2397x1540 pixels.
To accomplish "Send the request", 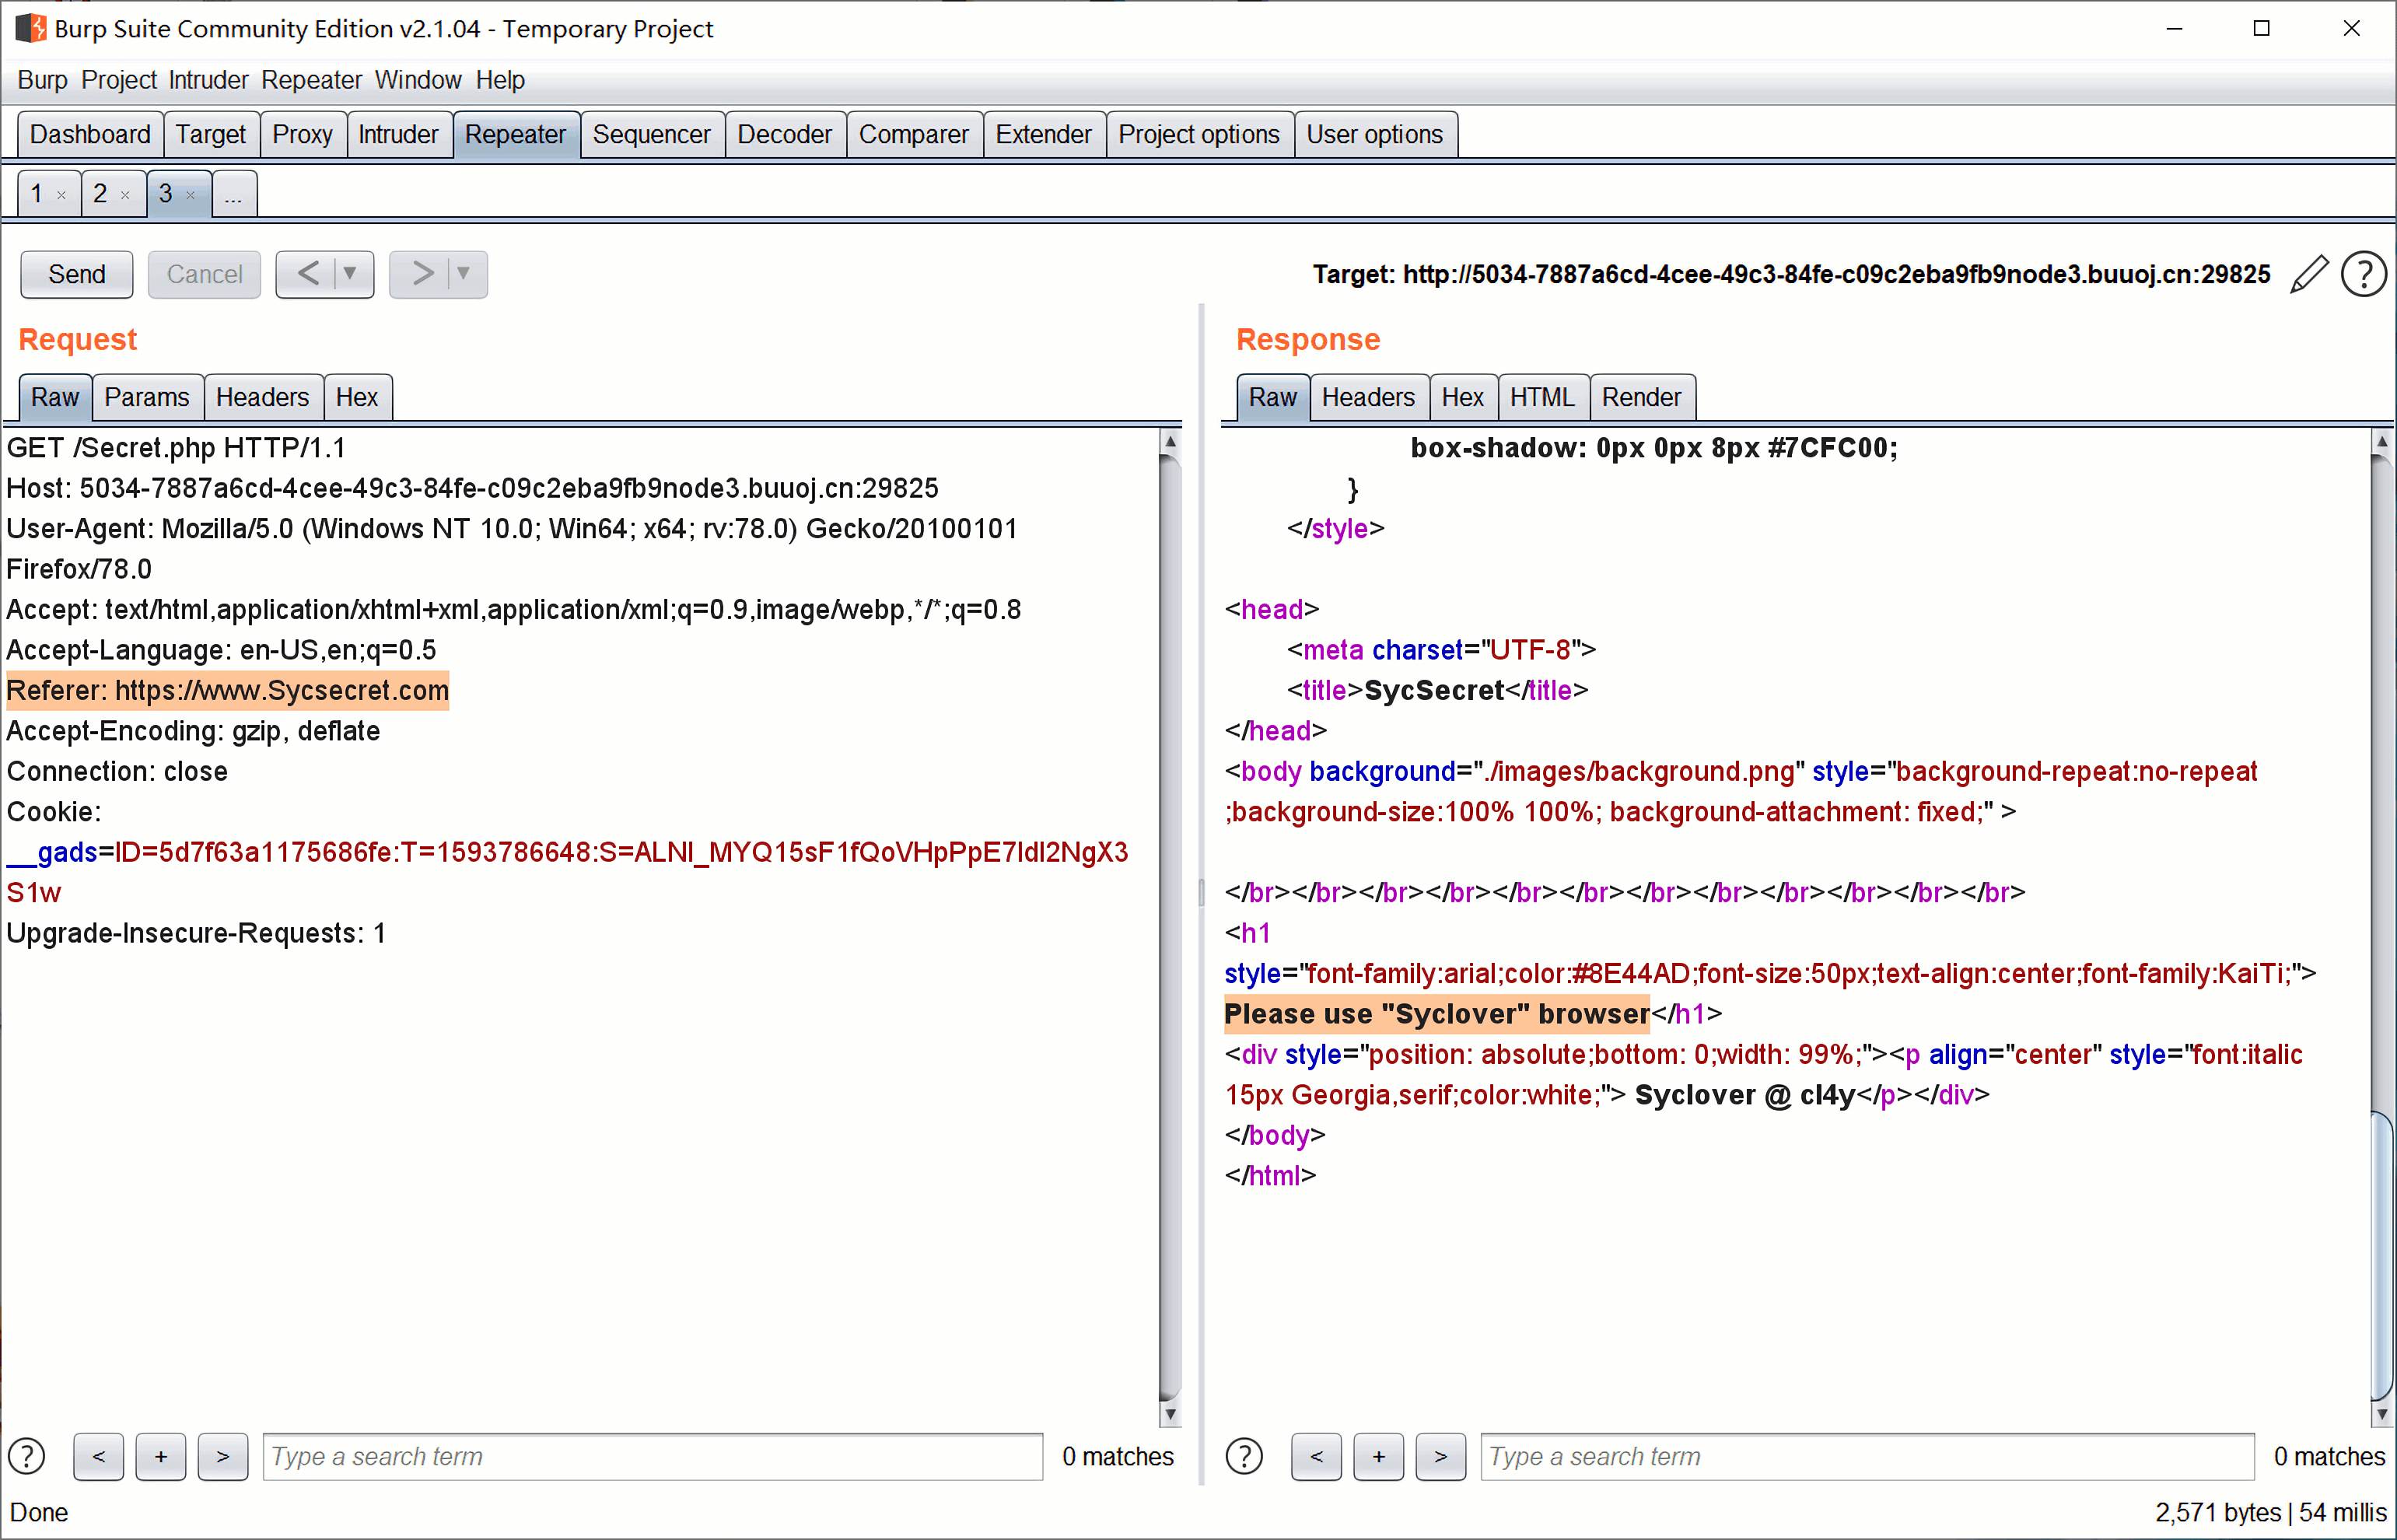I will [x=77, y=274].
